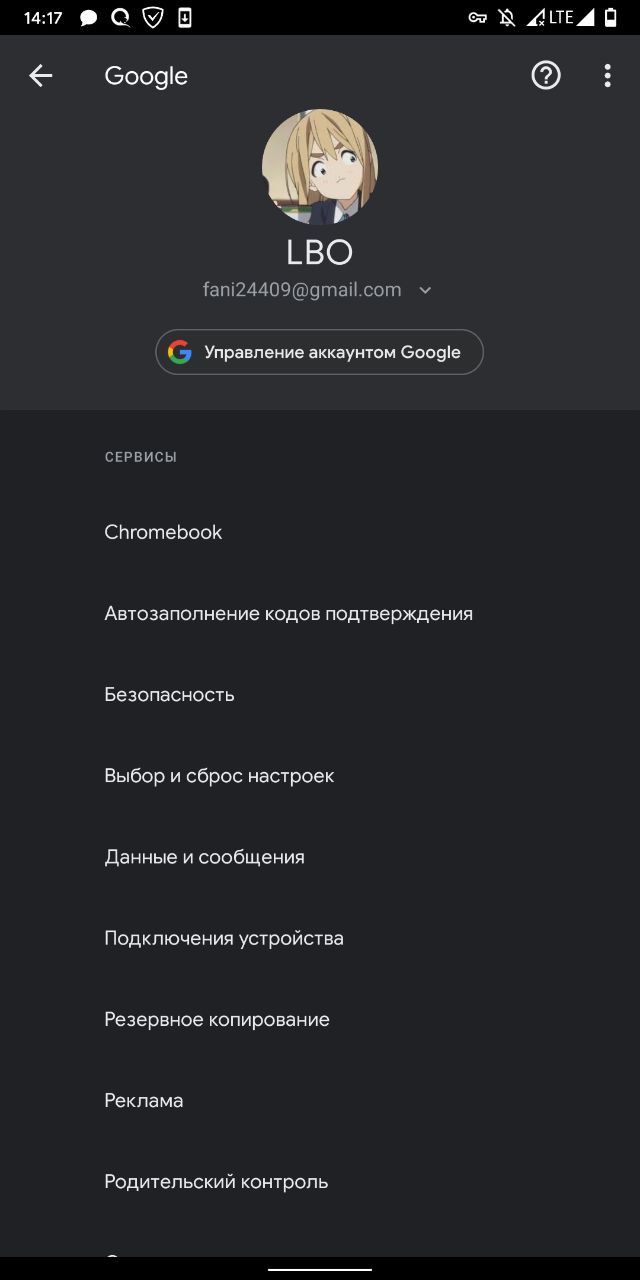Tap the muted notifications bell icon
This screenshot has width=640, height=1280.
tap(507, 17)
